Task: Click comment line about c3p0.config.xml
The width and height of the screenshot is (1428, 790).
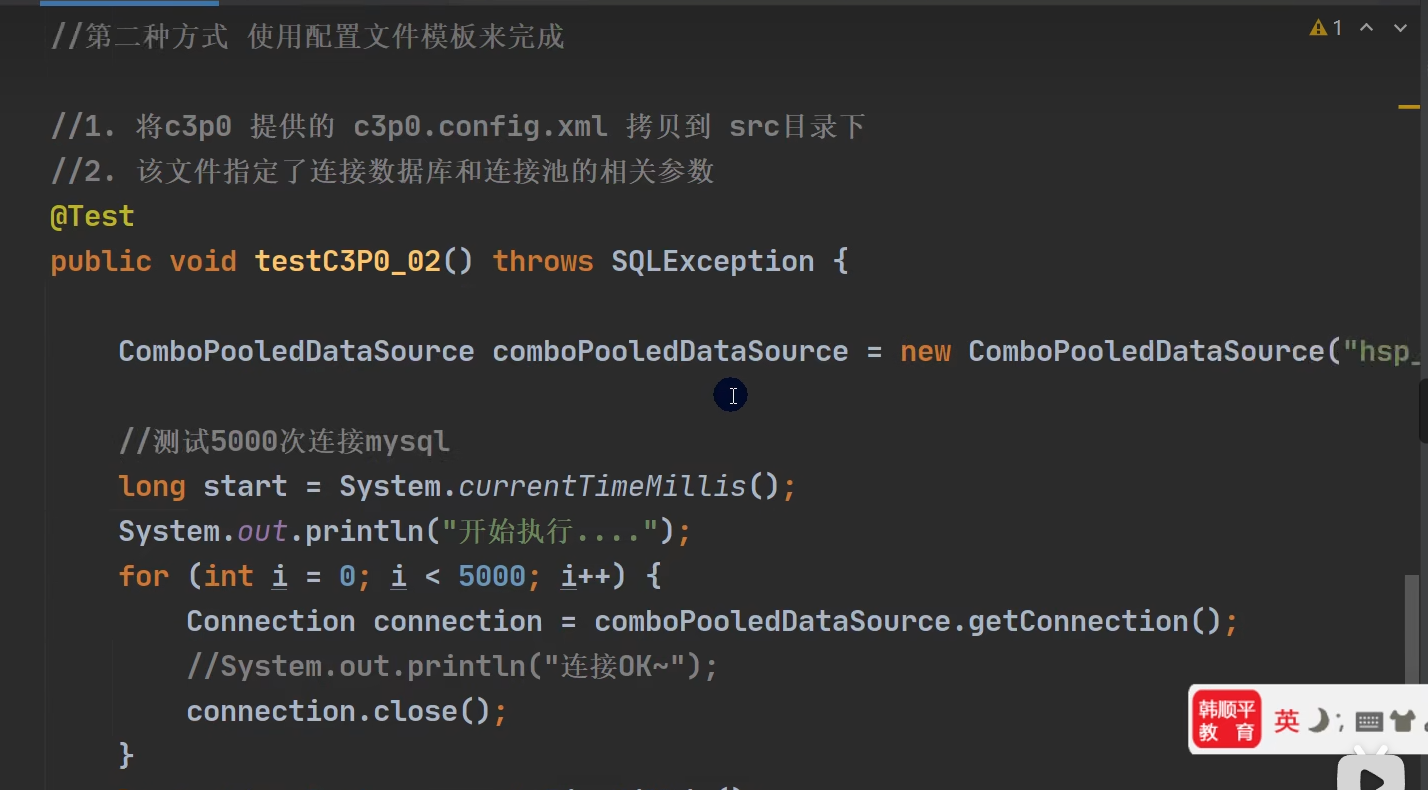Action: click(x=458, y=127)
